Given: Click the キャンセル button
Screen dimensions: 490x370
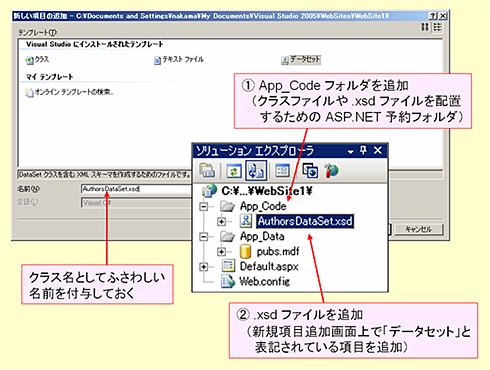Looking at the screenshot, I should click(419, 229).
